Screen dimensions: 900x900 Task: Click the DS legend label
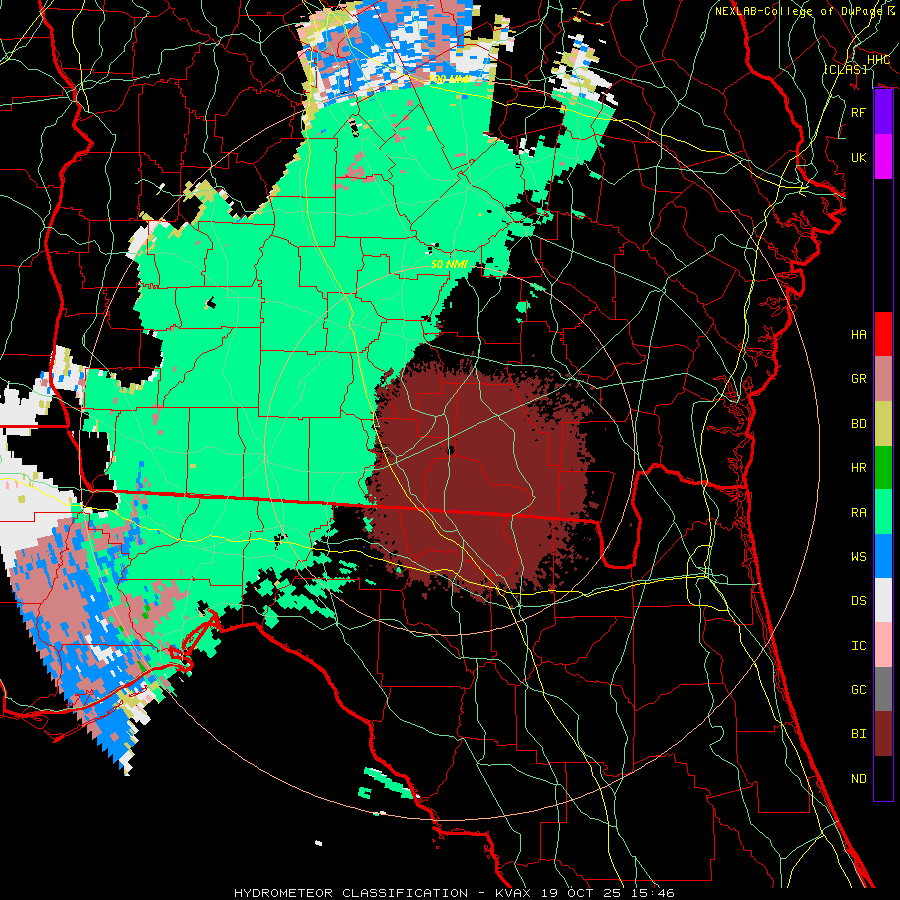coord(858,600)
